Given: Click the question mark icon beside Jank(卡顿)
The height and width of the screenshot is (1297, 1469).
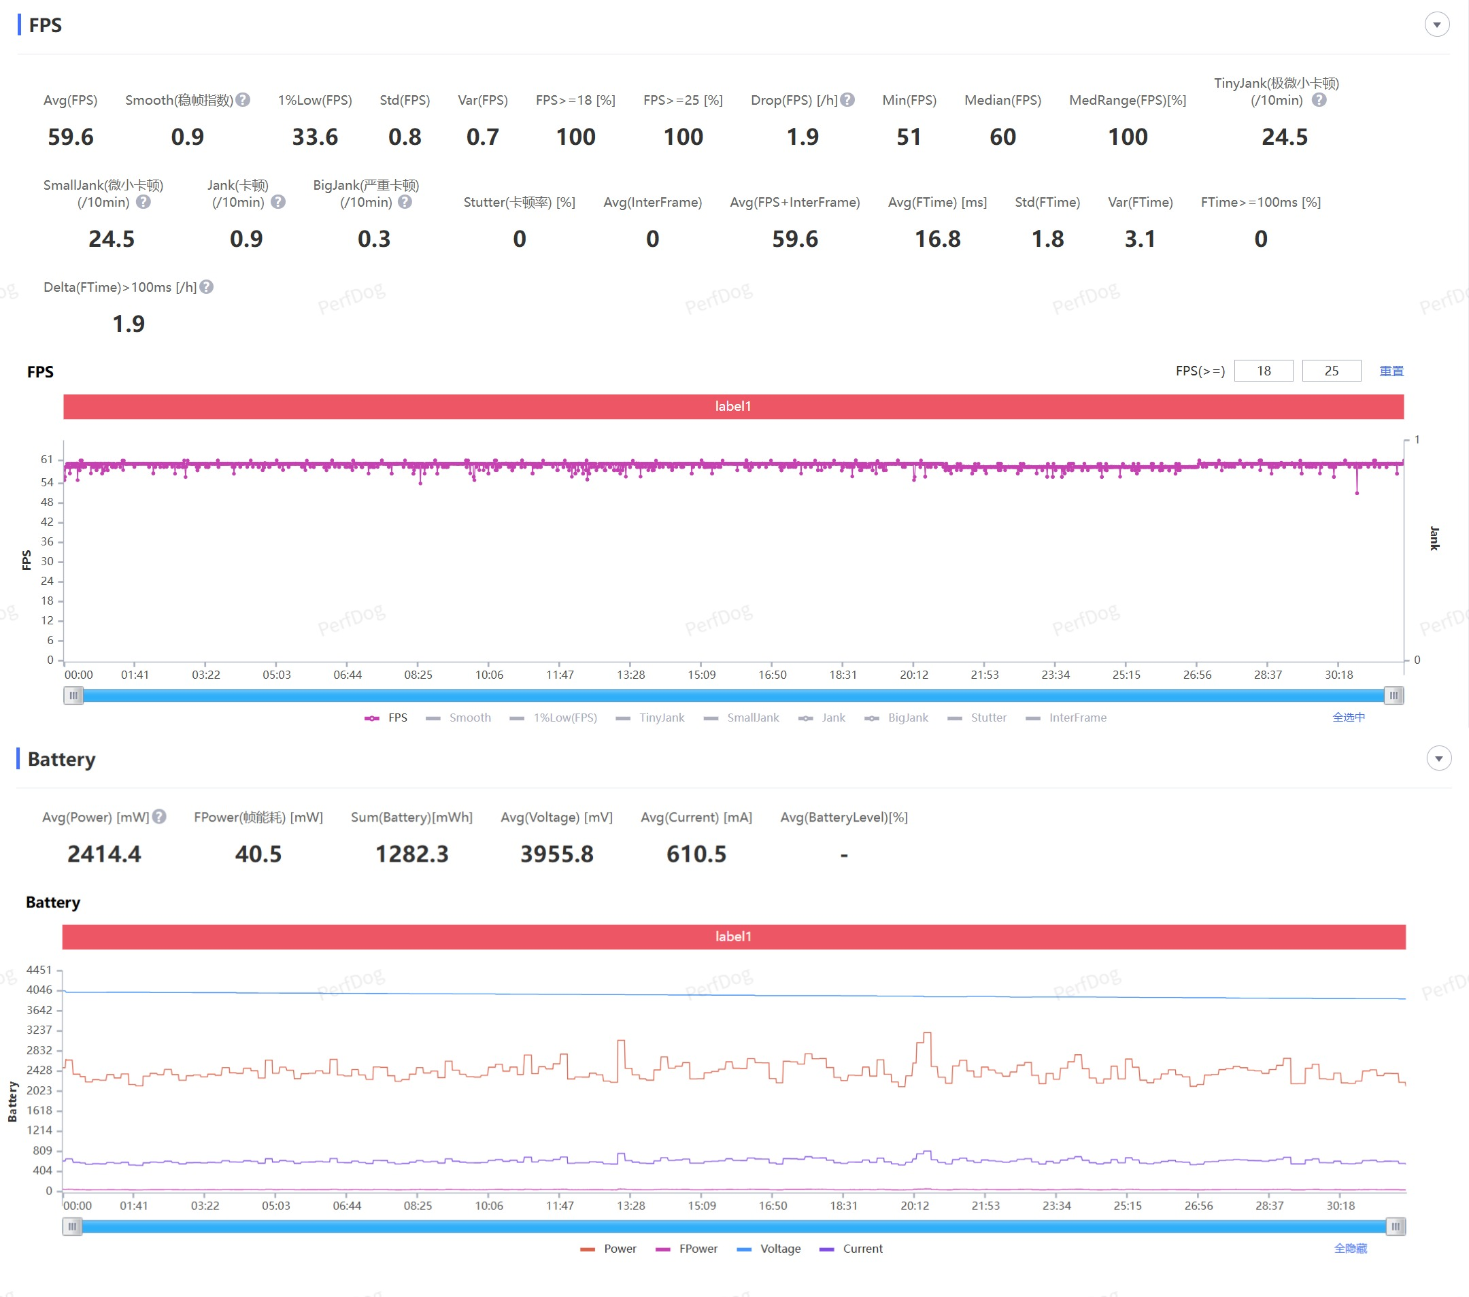Looking at the screenshot, I should pos(278,202).
